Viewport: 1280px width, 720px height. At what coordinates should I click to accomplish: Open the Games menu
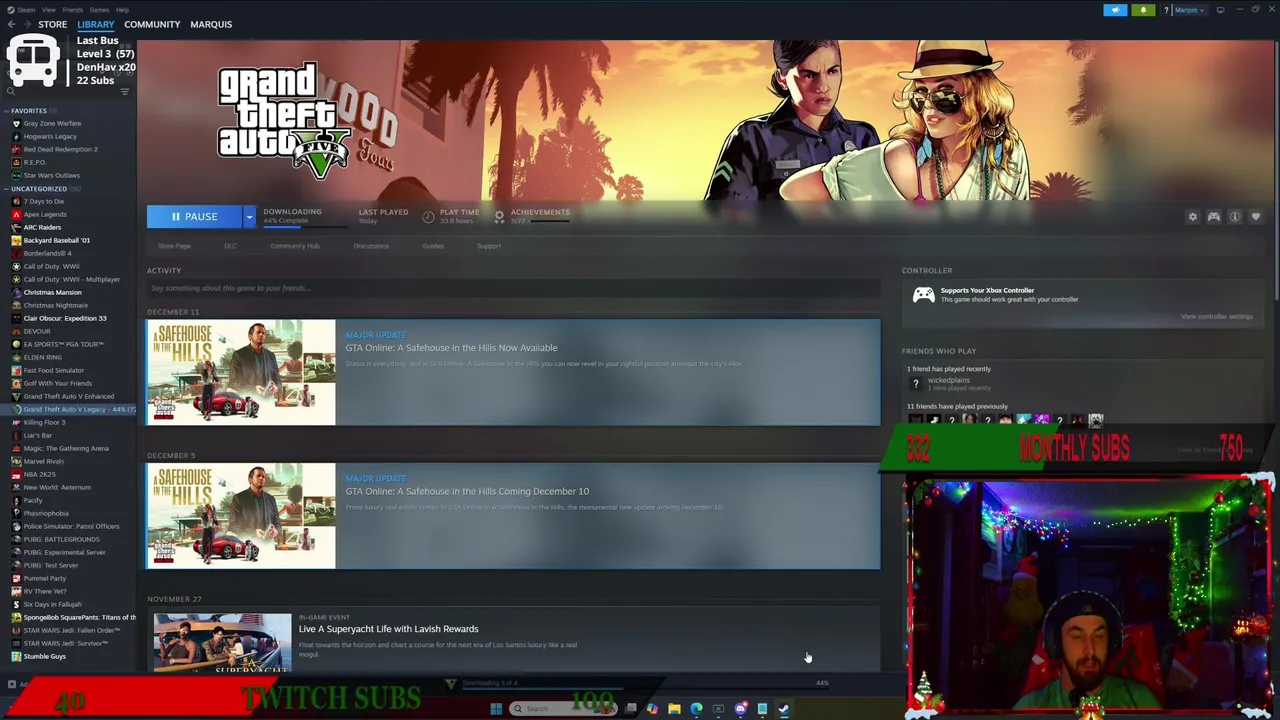click(x=99, y=10)
